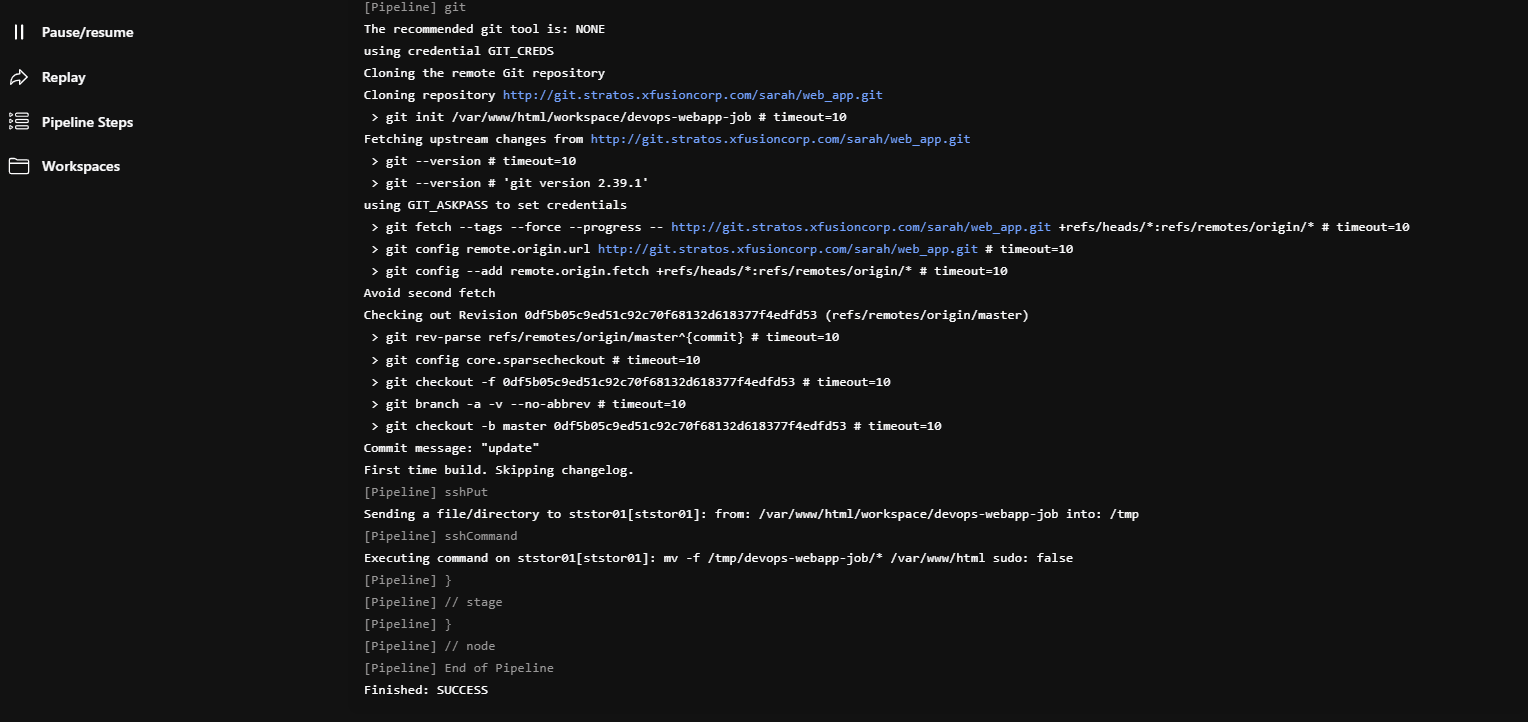The height and width of the screenshot is (722, 1528).
Task: Open the web_app.git link after Cloning repository
Action: tap(692, 95)
